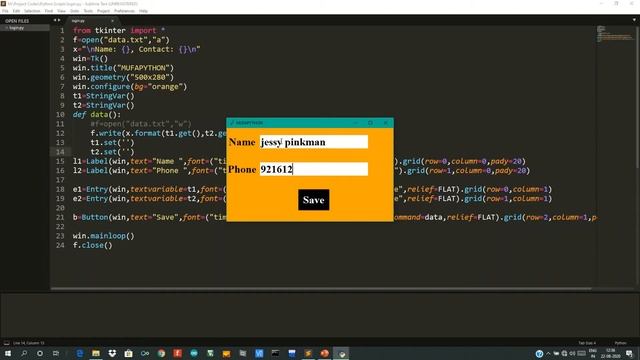
Task: Launch Microsoft Edge from the taskbar
Action: pos(80,353)
